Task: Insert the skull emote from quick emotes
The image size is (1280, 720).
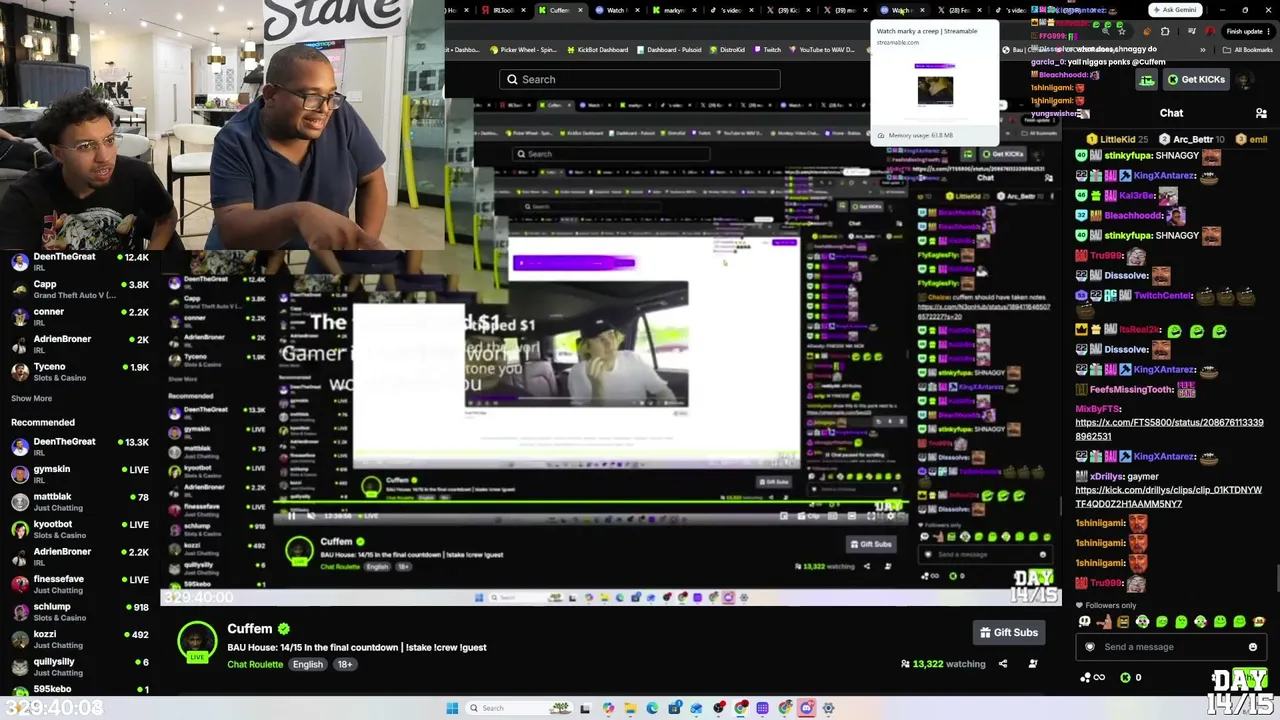Action: tap(1085, 622)
